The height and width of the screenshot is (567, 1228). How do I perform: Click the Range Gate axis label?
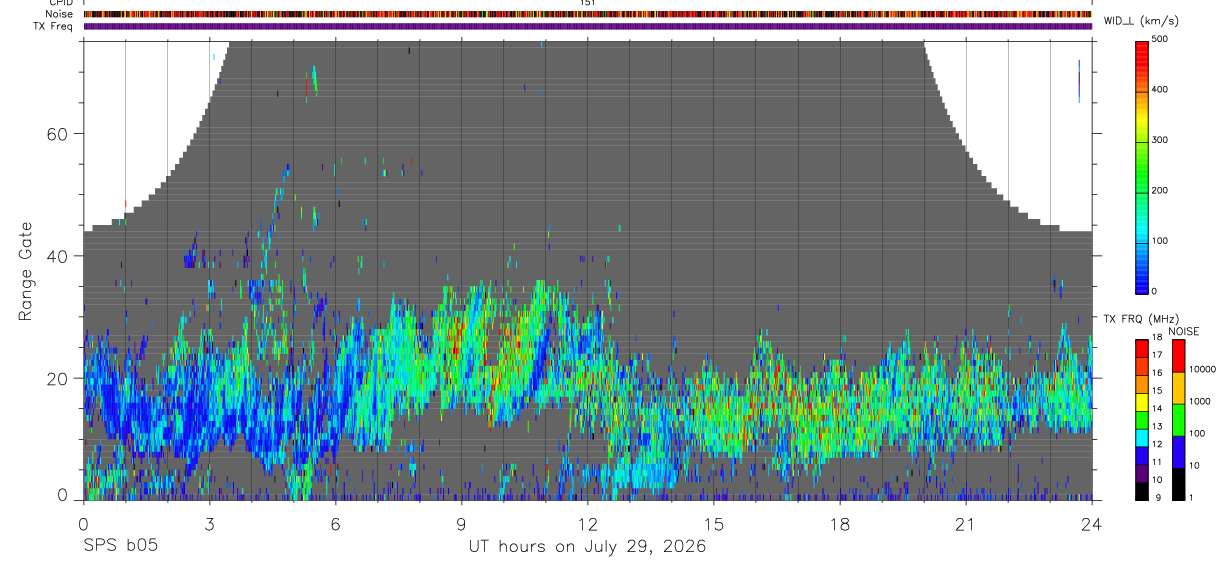tap(25, 271)
